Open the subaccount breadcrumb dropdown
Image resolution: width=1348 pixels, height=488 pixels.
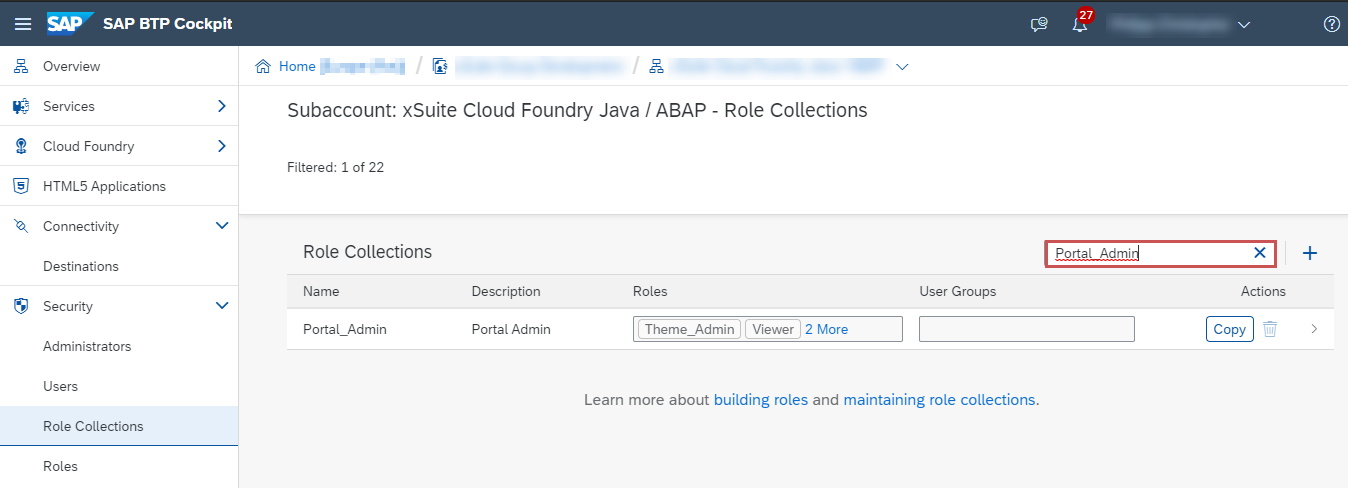pos(902,67)
